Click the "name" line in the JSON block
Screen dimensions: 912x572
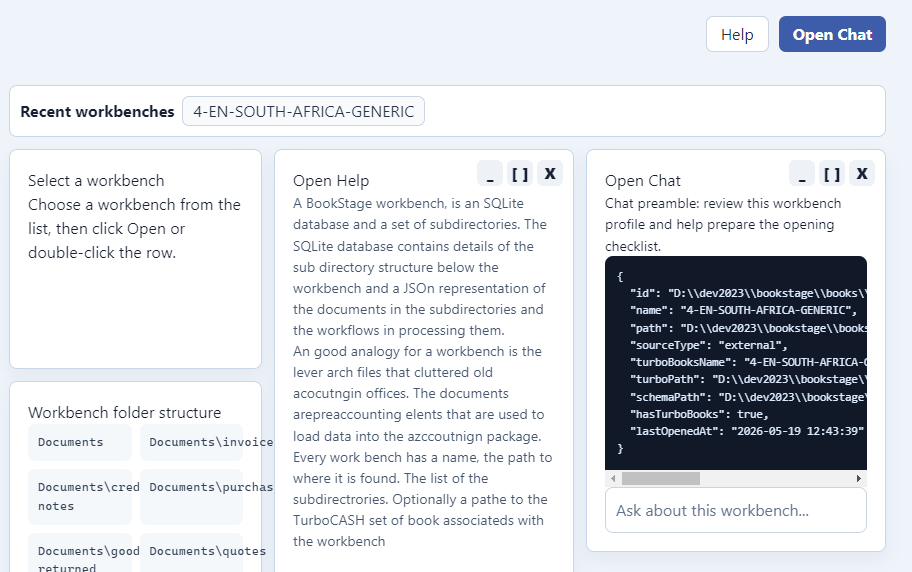pos(743,311)
